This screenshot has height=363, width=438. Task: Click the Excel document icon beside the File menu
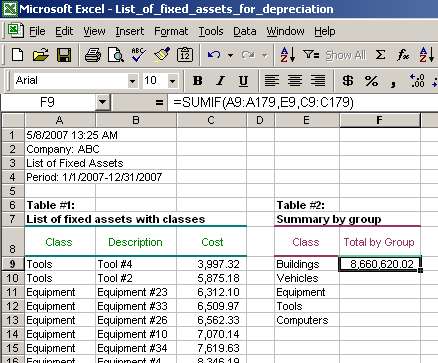[x=15, y=31]
